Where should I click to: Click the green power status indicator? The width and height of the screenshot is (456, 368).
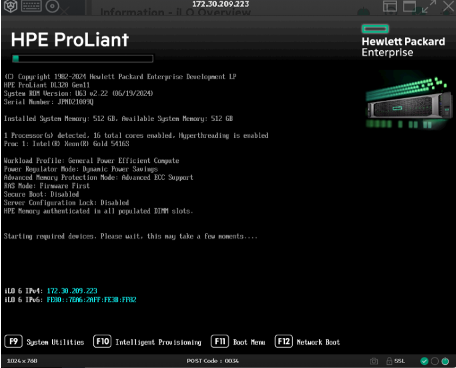click(x=445, y=361)
